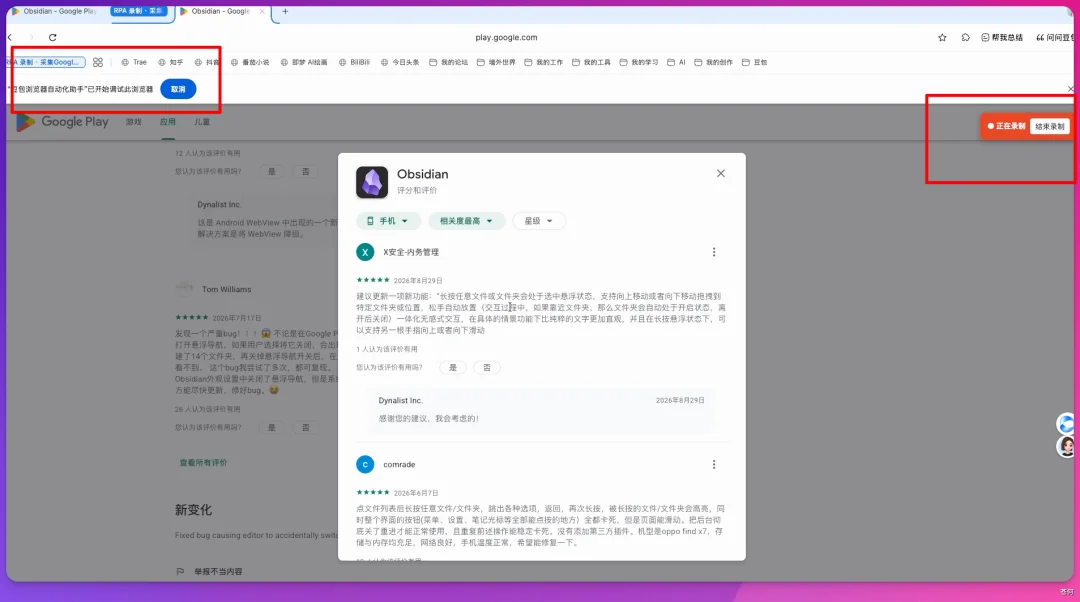Open the Trae bookmark
Viewport: 1080px width, 602px height.
click(x=134, y=62)
